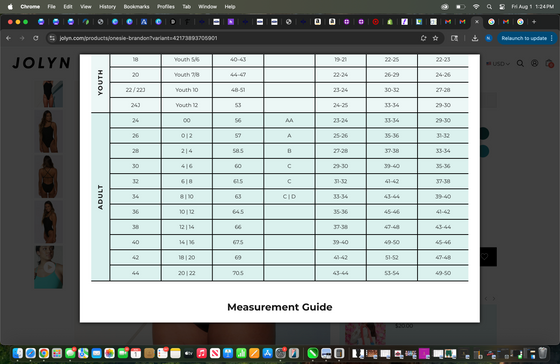The height and width of the screenshot is (364, 560).
Task: Open the Bookmarks menu
Action: click(136, 7)
